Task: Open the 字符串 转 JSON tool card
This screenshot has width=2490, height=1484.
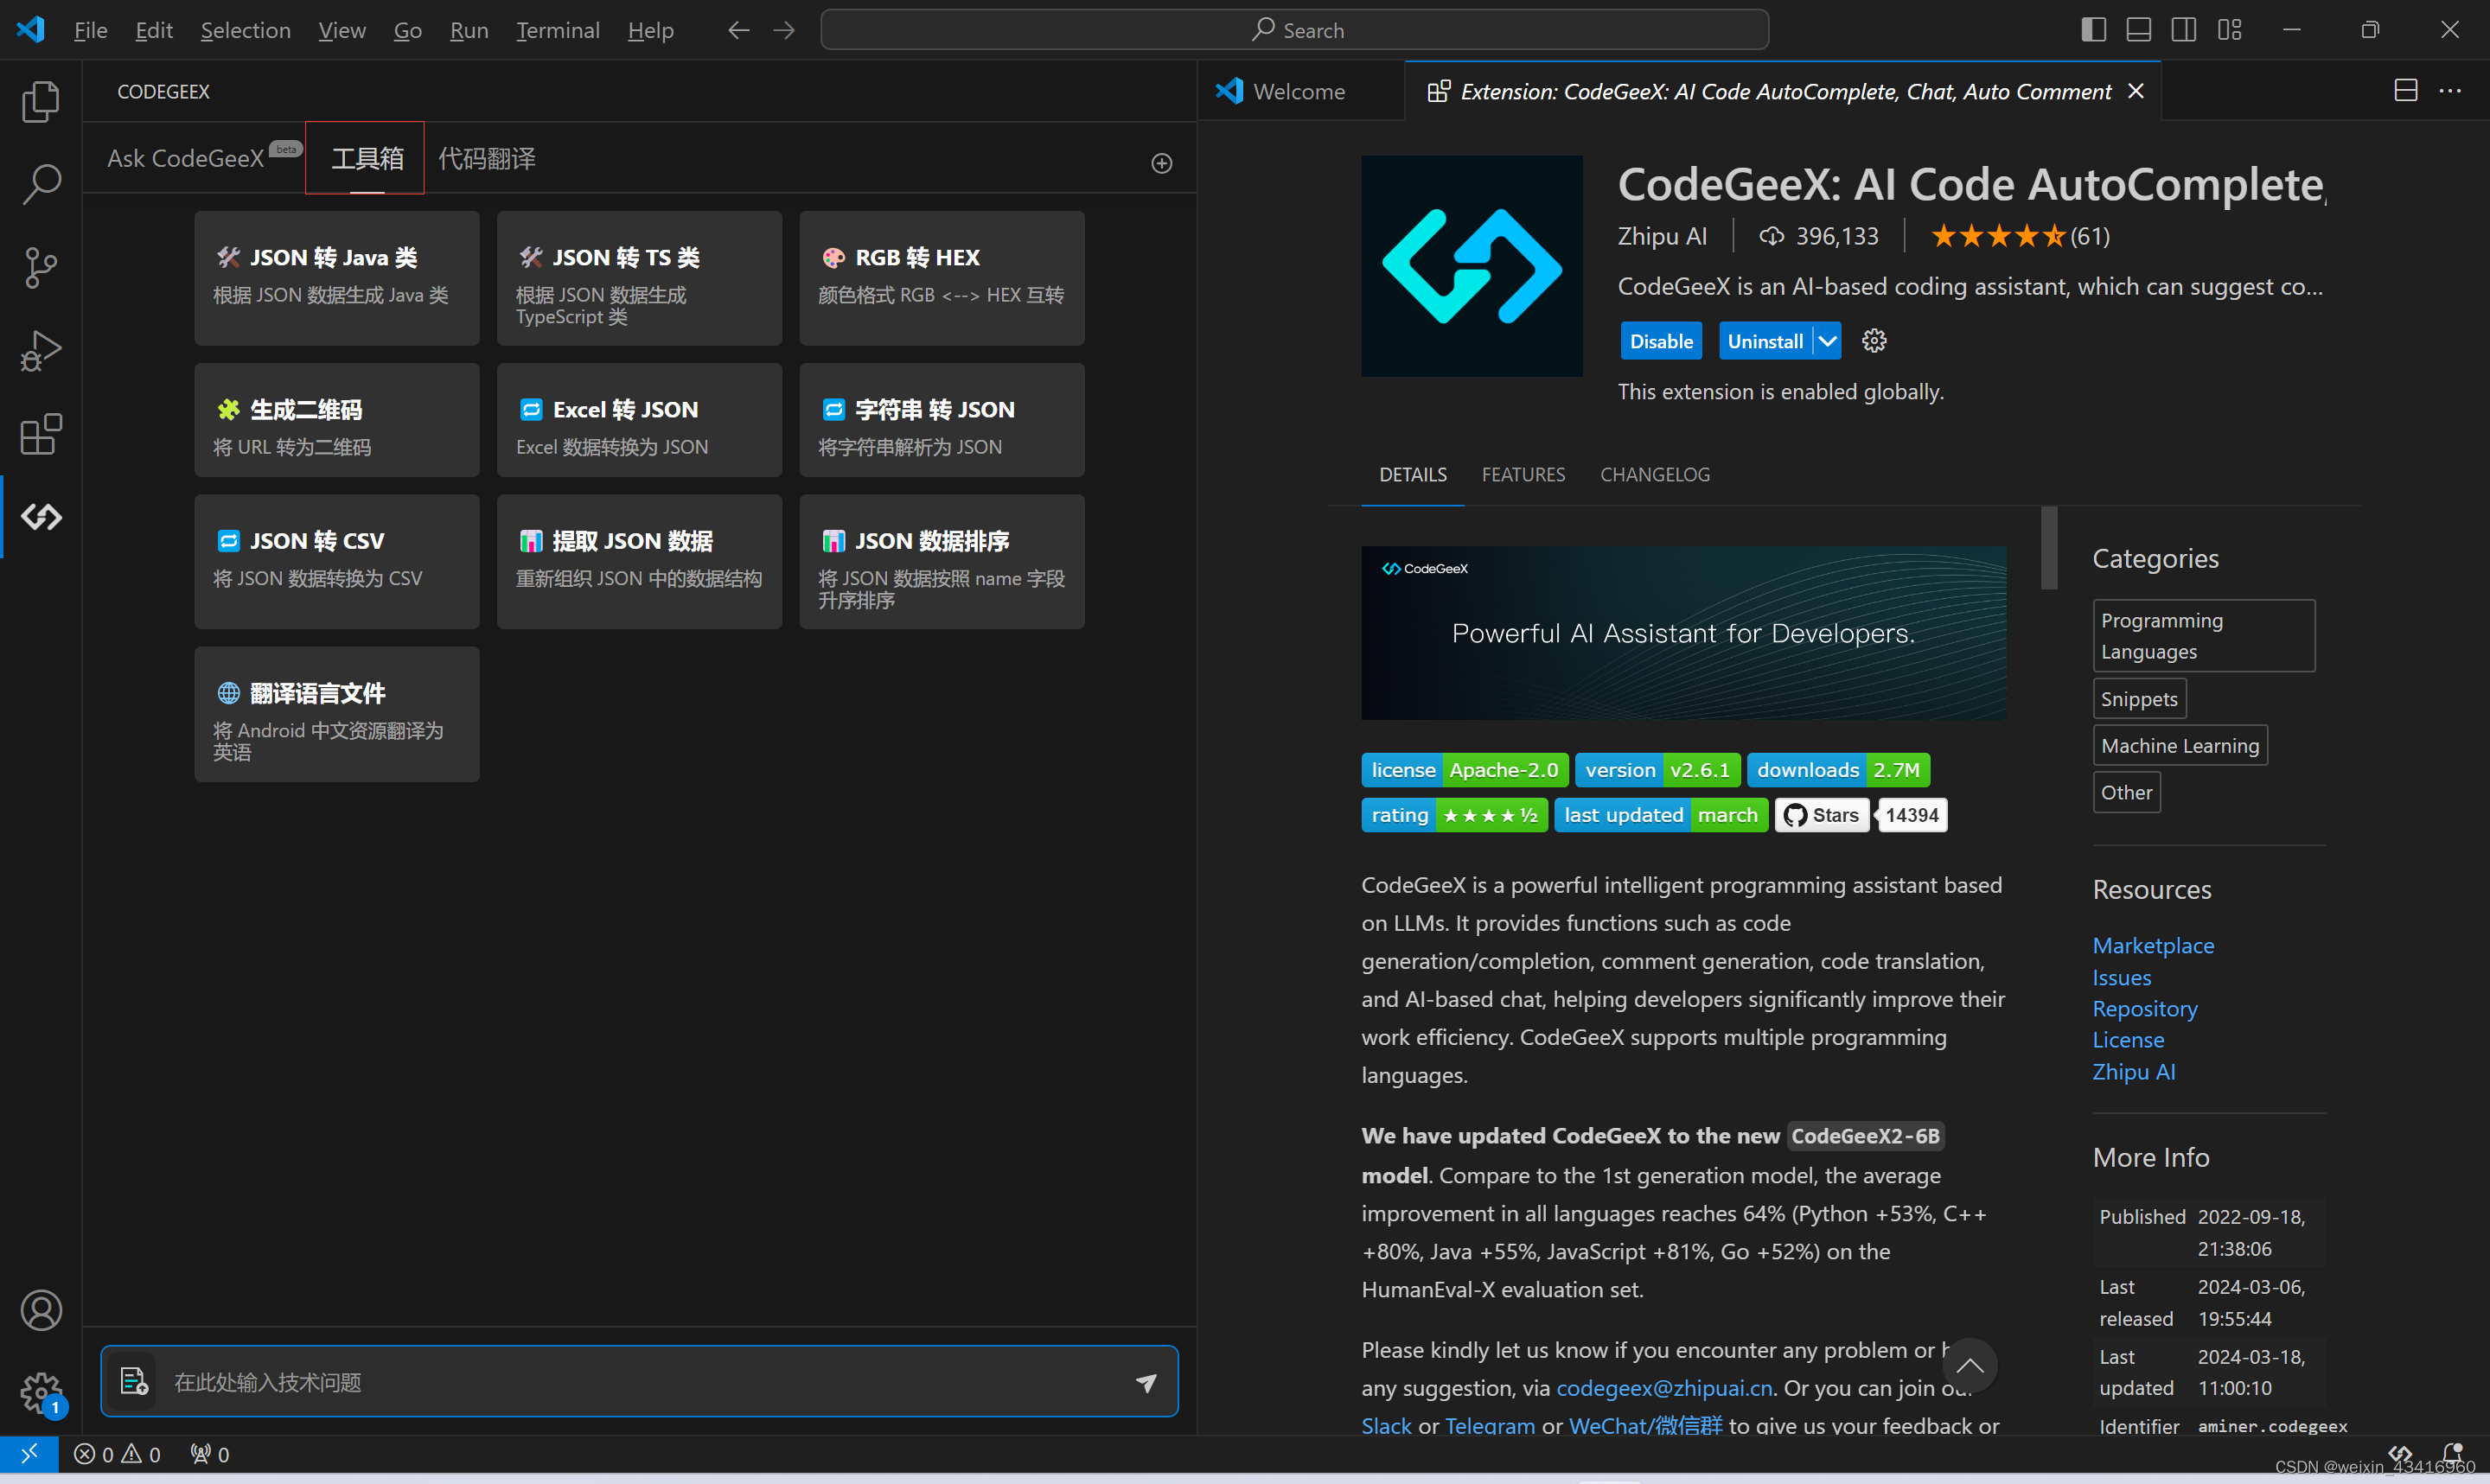Action: [942, 421]
